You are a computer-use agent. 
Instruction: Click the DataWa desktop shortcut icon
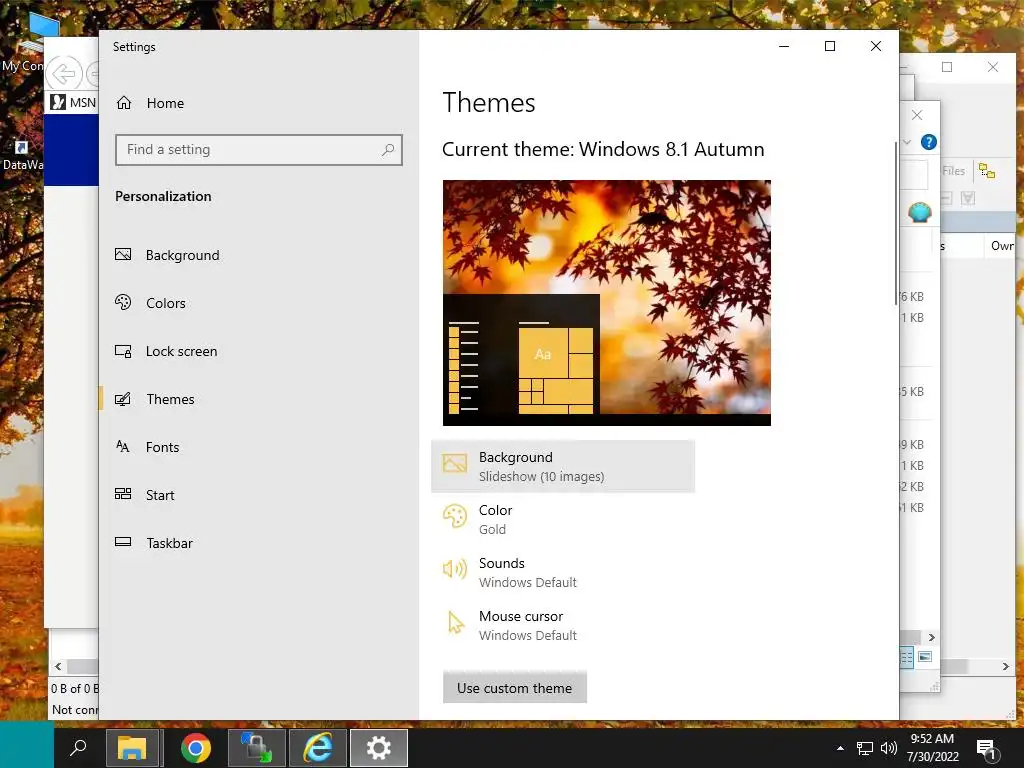[22, 155]
